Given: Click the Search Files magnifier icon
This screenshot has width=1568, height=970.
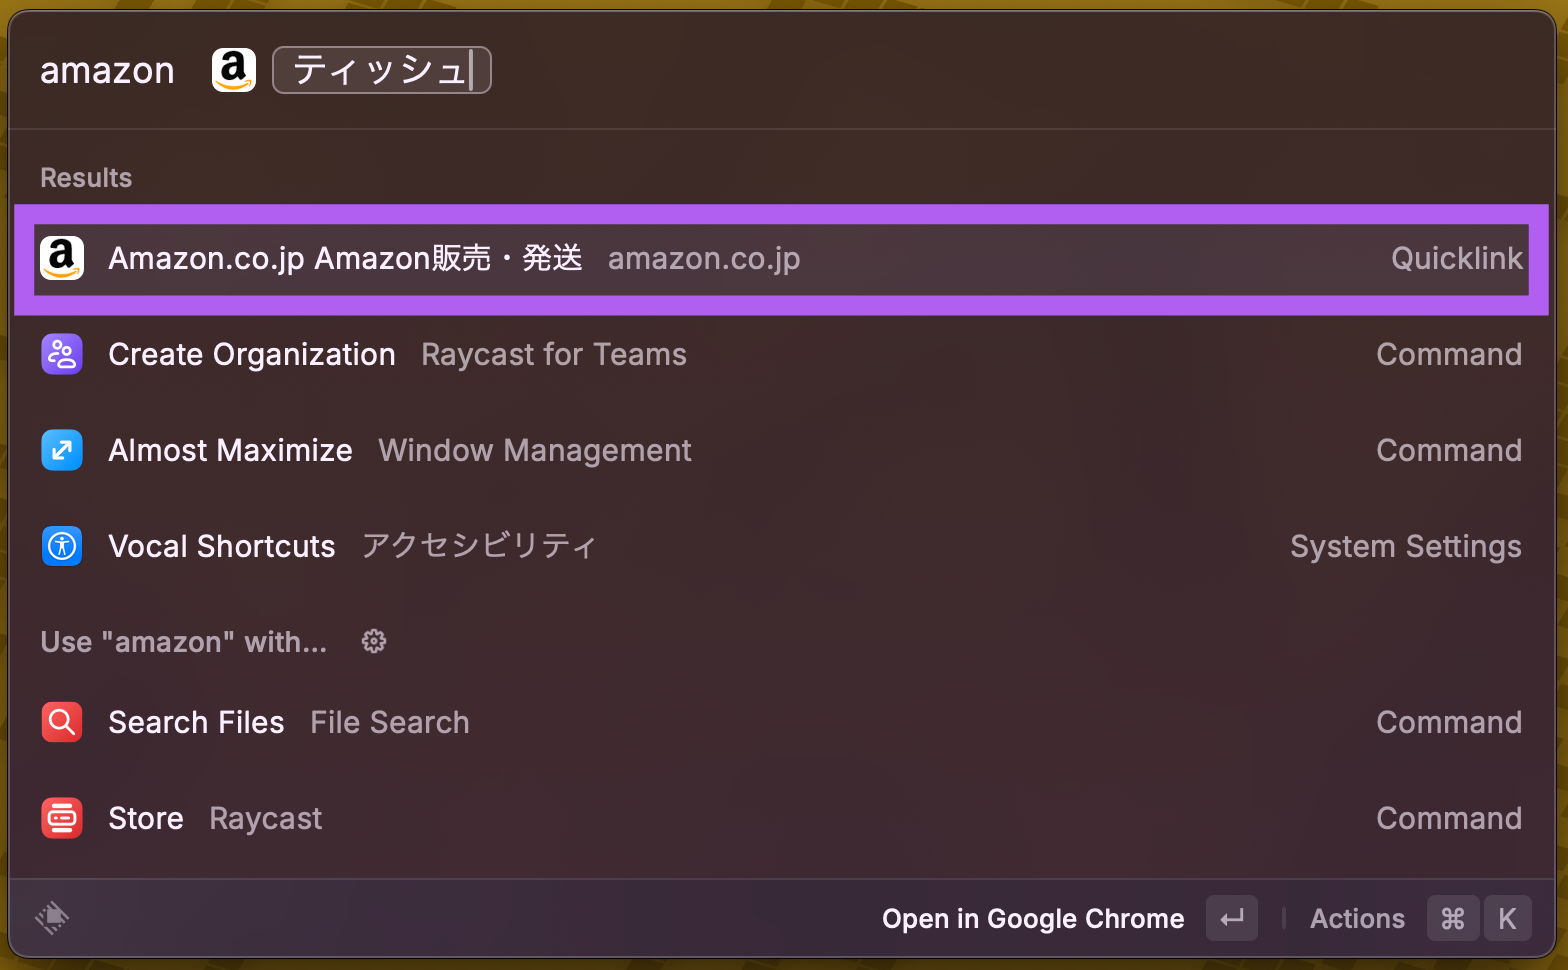Looking at the screenshot, I should click(x=62, y=723).
